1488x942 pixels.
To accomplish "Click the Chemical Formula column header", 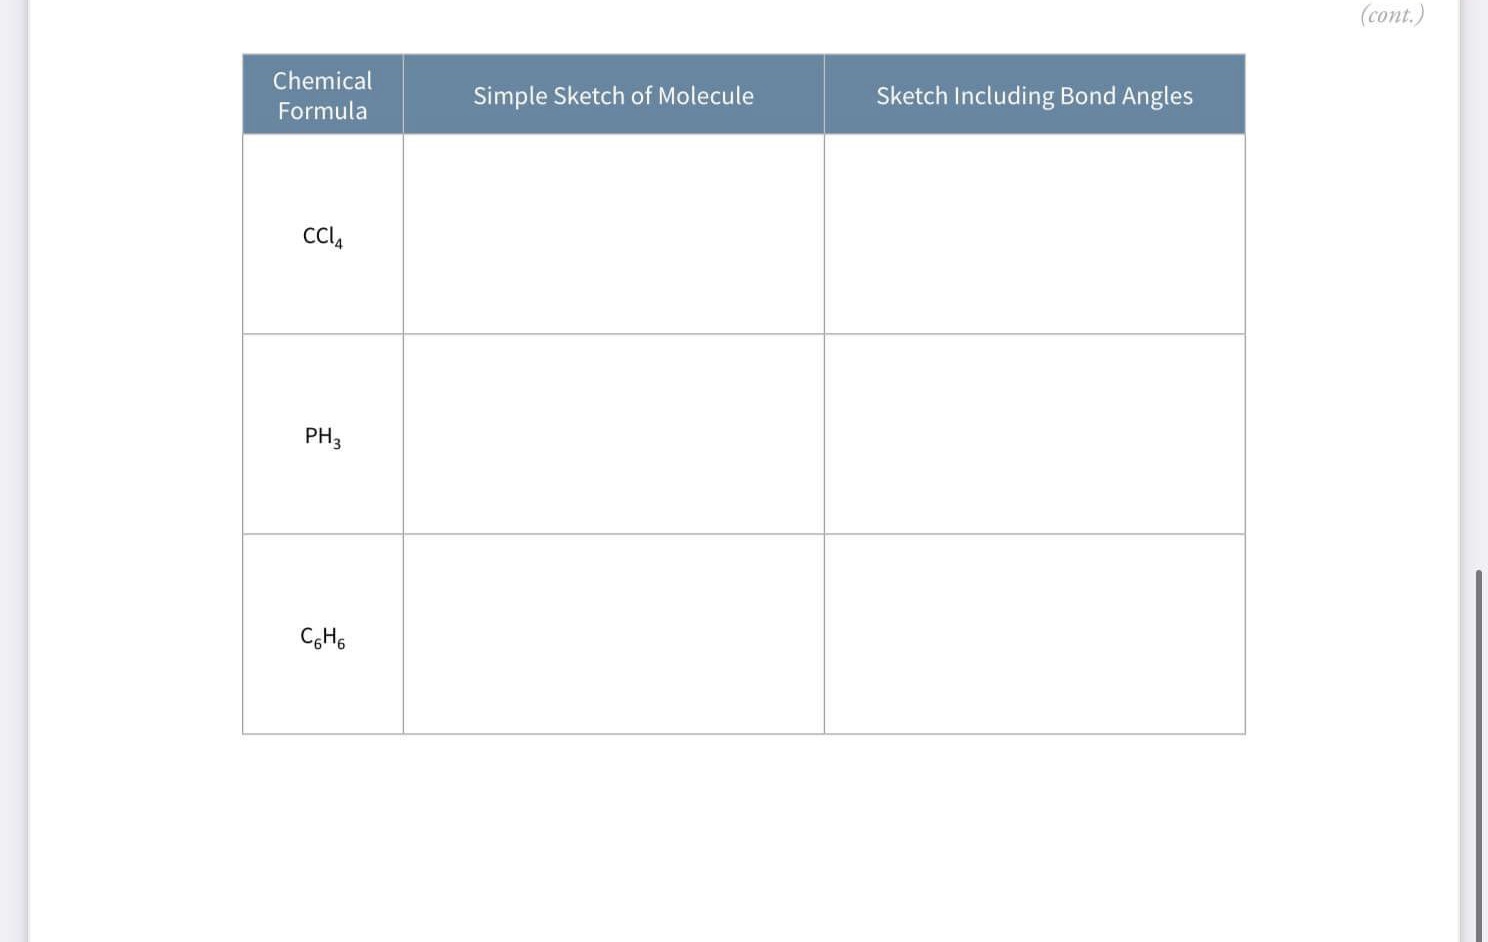I will (x=323, y=95).
